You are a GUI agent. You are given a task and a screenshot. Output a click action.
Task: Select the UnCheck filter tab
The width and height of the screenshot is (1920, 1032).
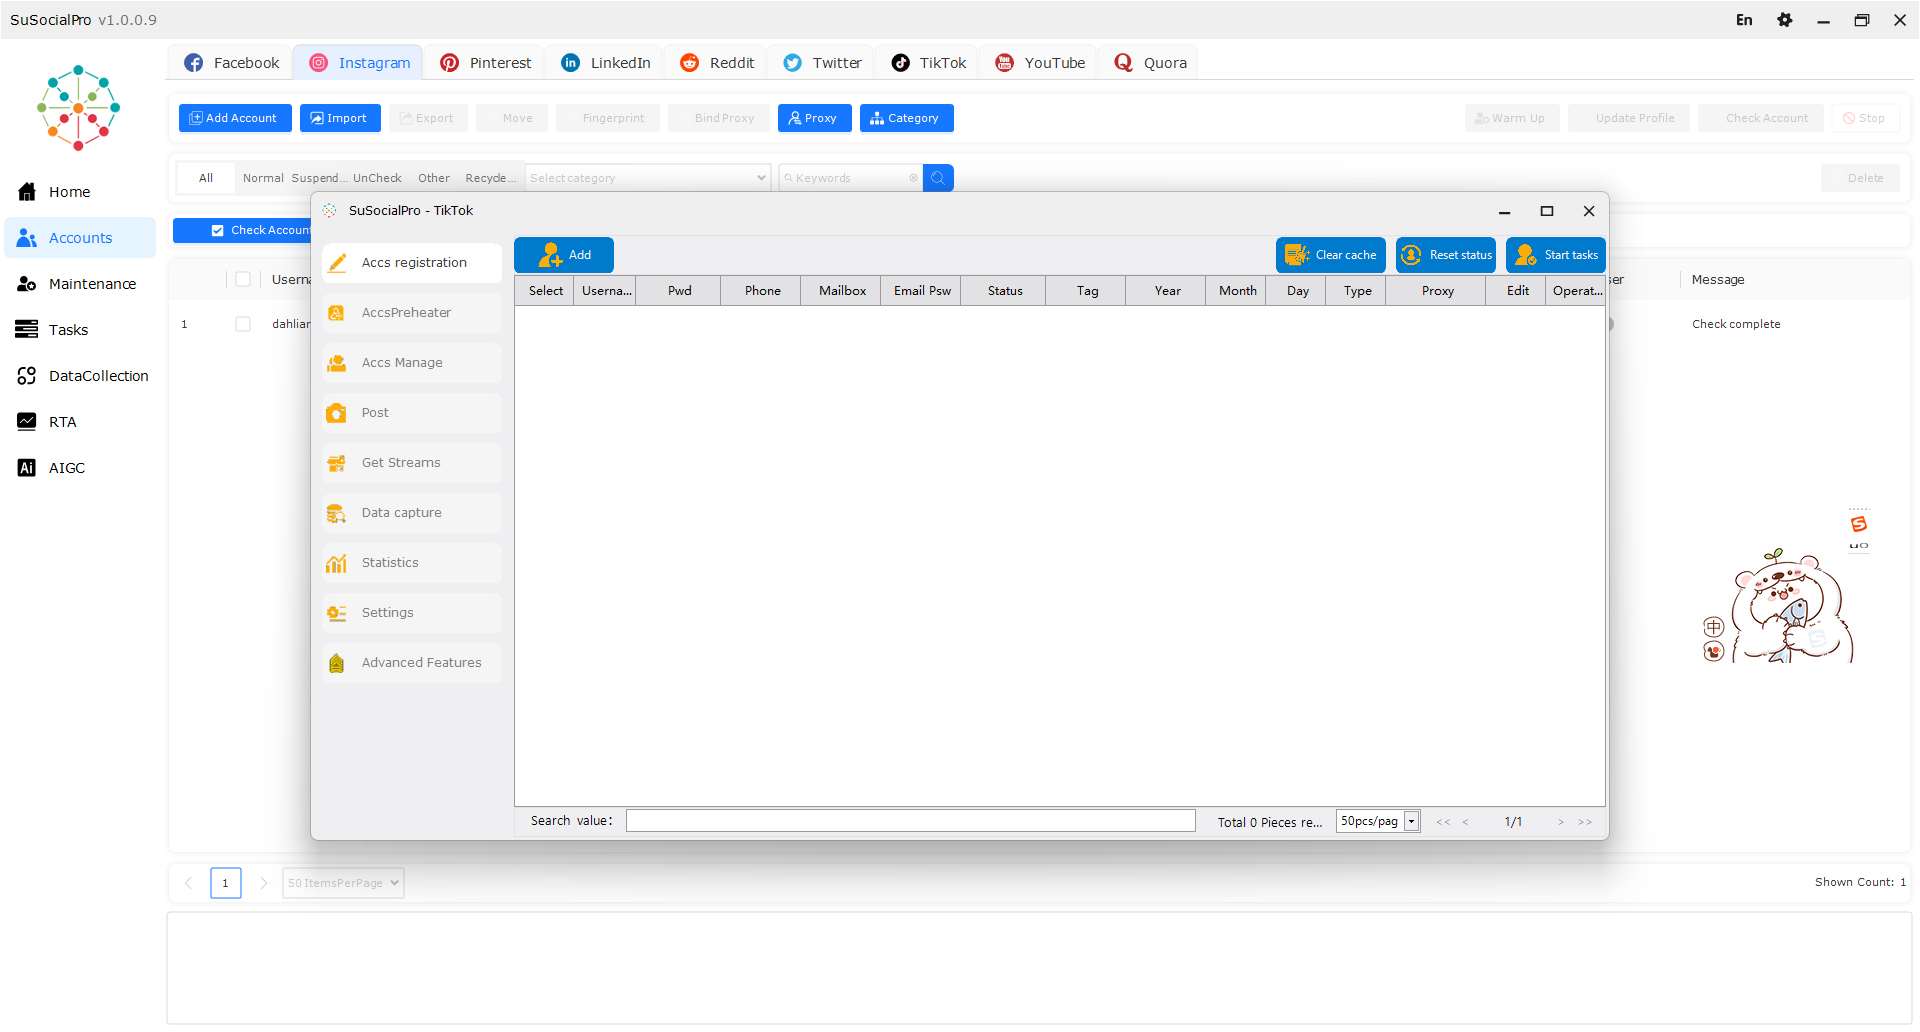tap(377, 178)
